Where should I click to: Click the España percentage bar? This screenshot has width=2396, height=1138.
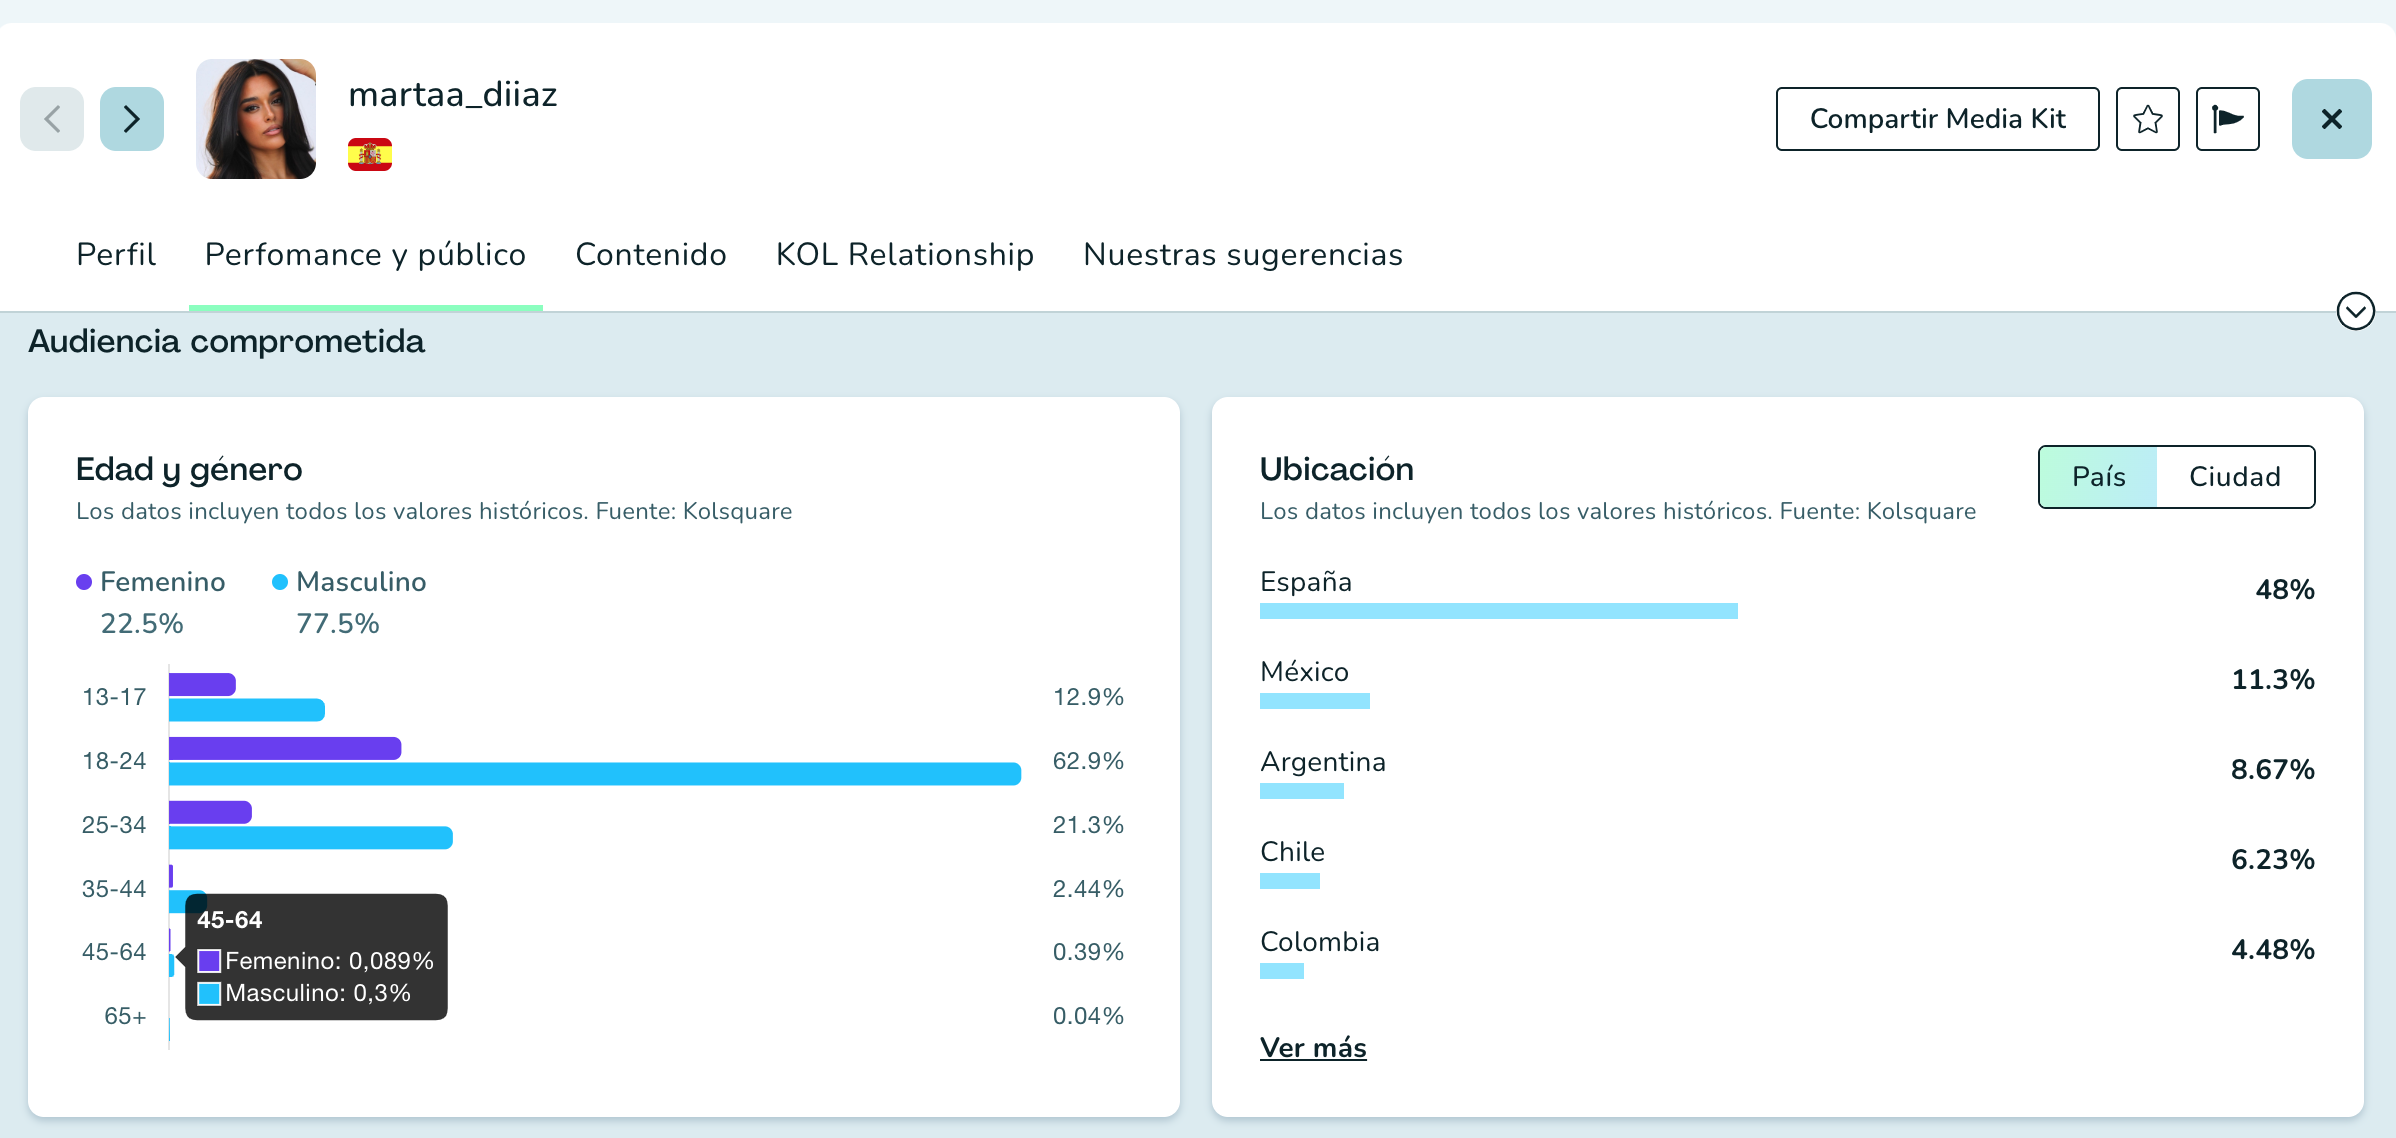pos(1498,611)
